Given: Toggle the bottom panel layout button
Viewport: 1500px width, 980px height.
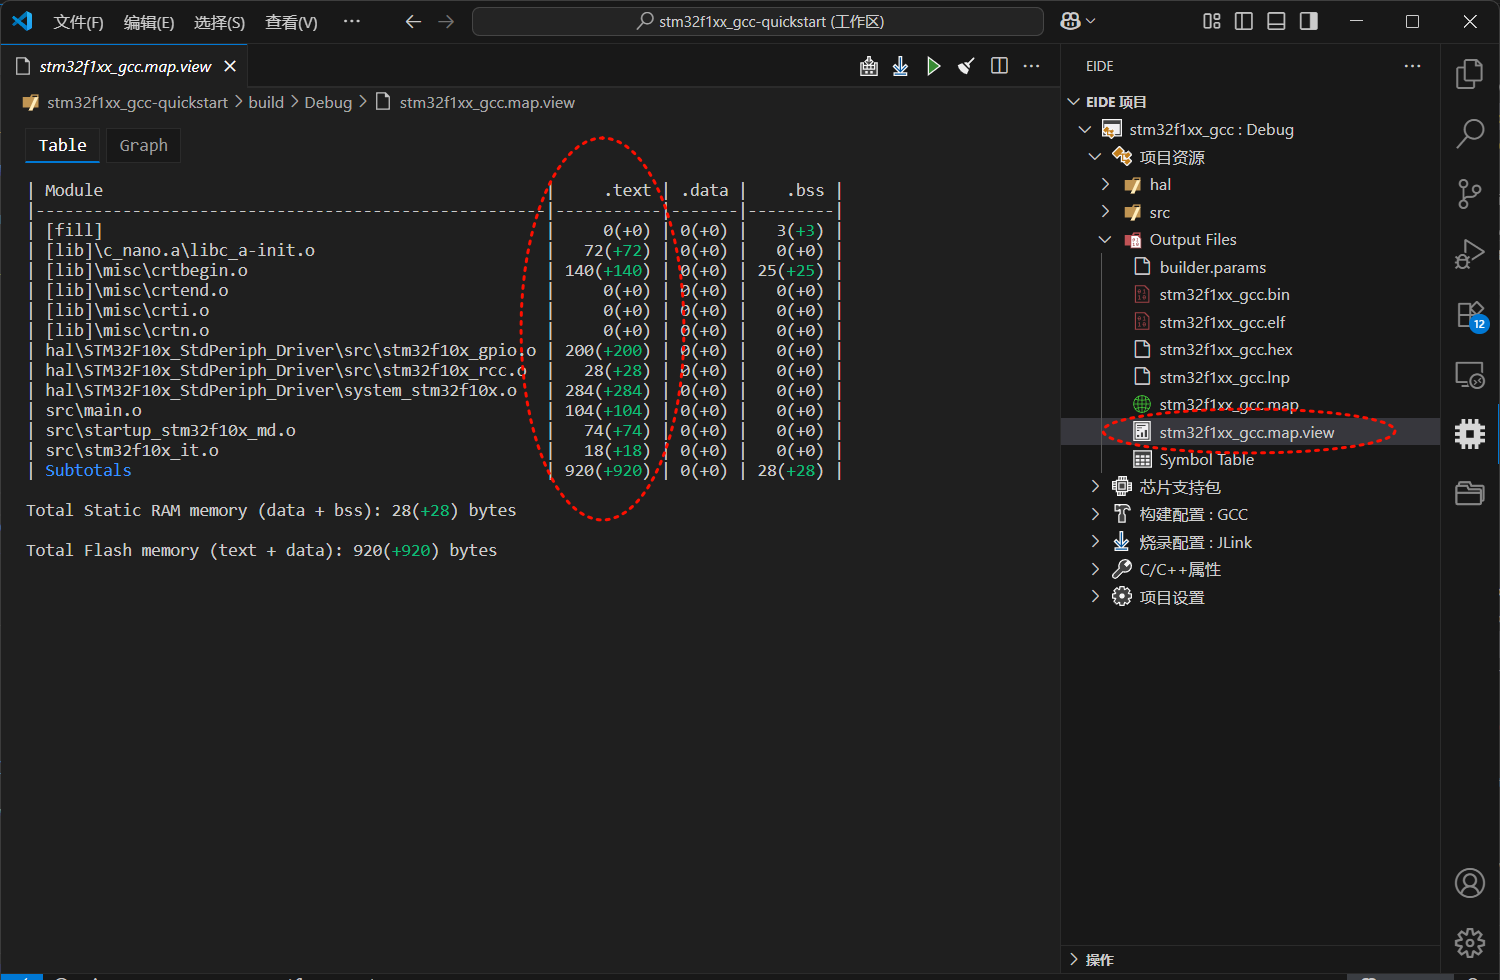Looking at the screenshot, I should tap(1276, 21).
